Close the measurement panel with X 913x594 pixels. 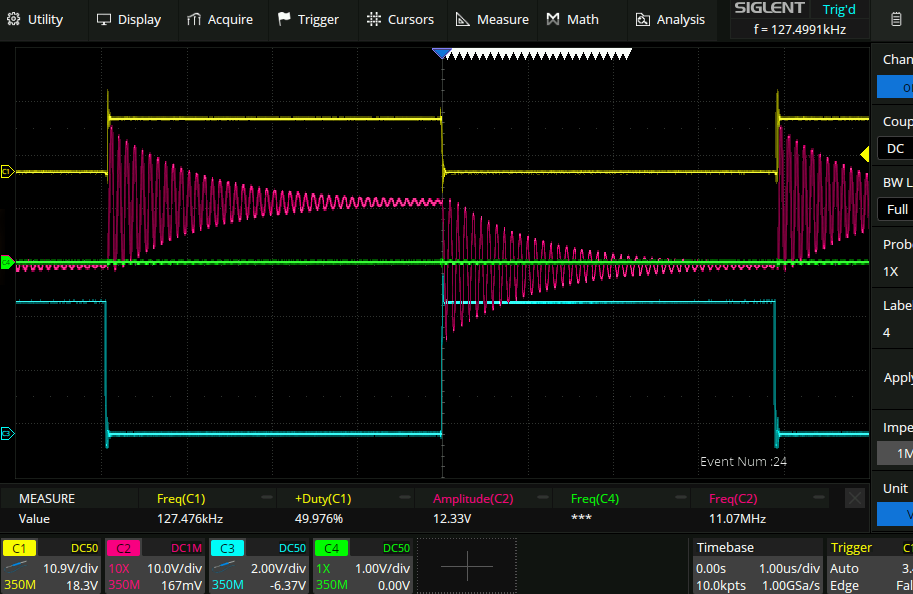[x=854, y=498]
